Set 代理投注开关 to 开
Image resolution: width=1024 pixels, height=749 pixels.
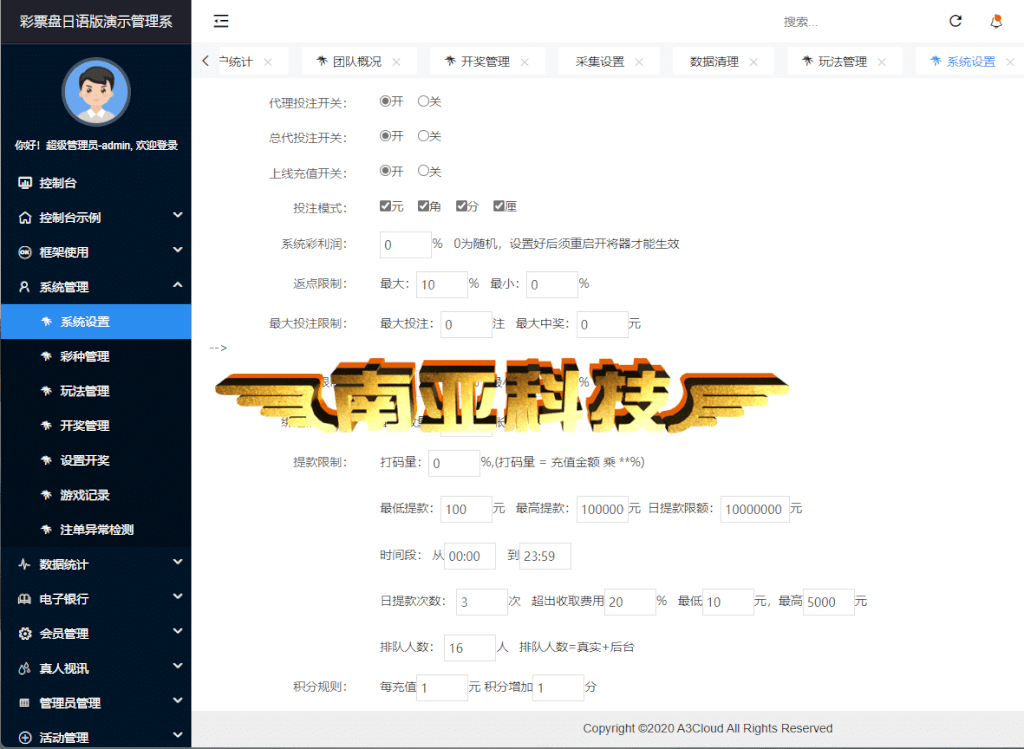click(x=385, y=101)
